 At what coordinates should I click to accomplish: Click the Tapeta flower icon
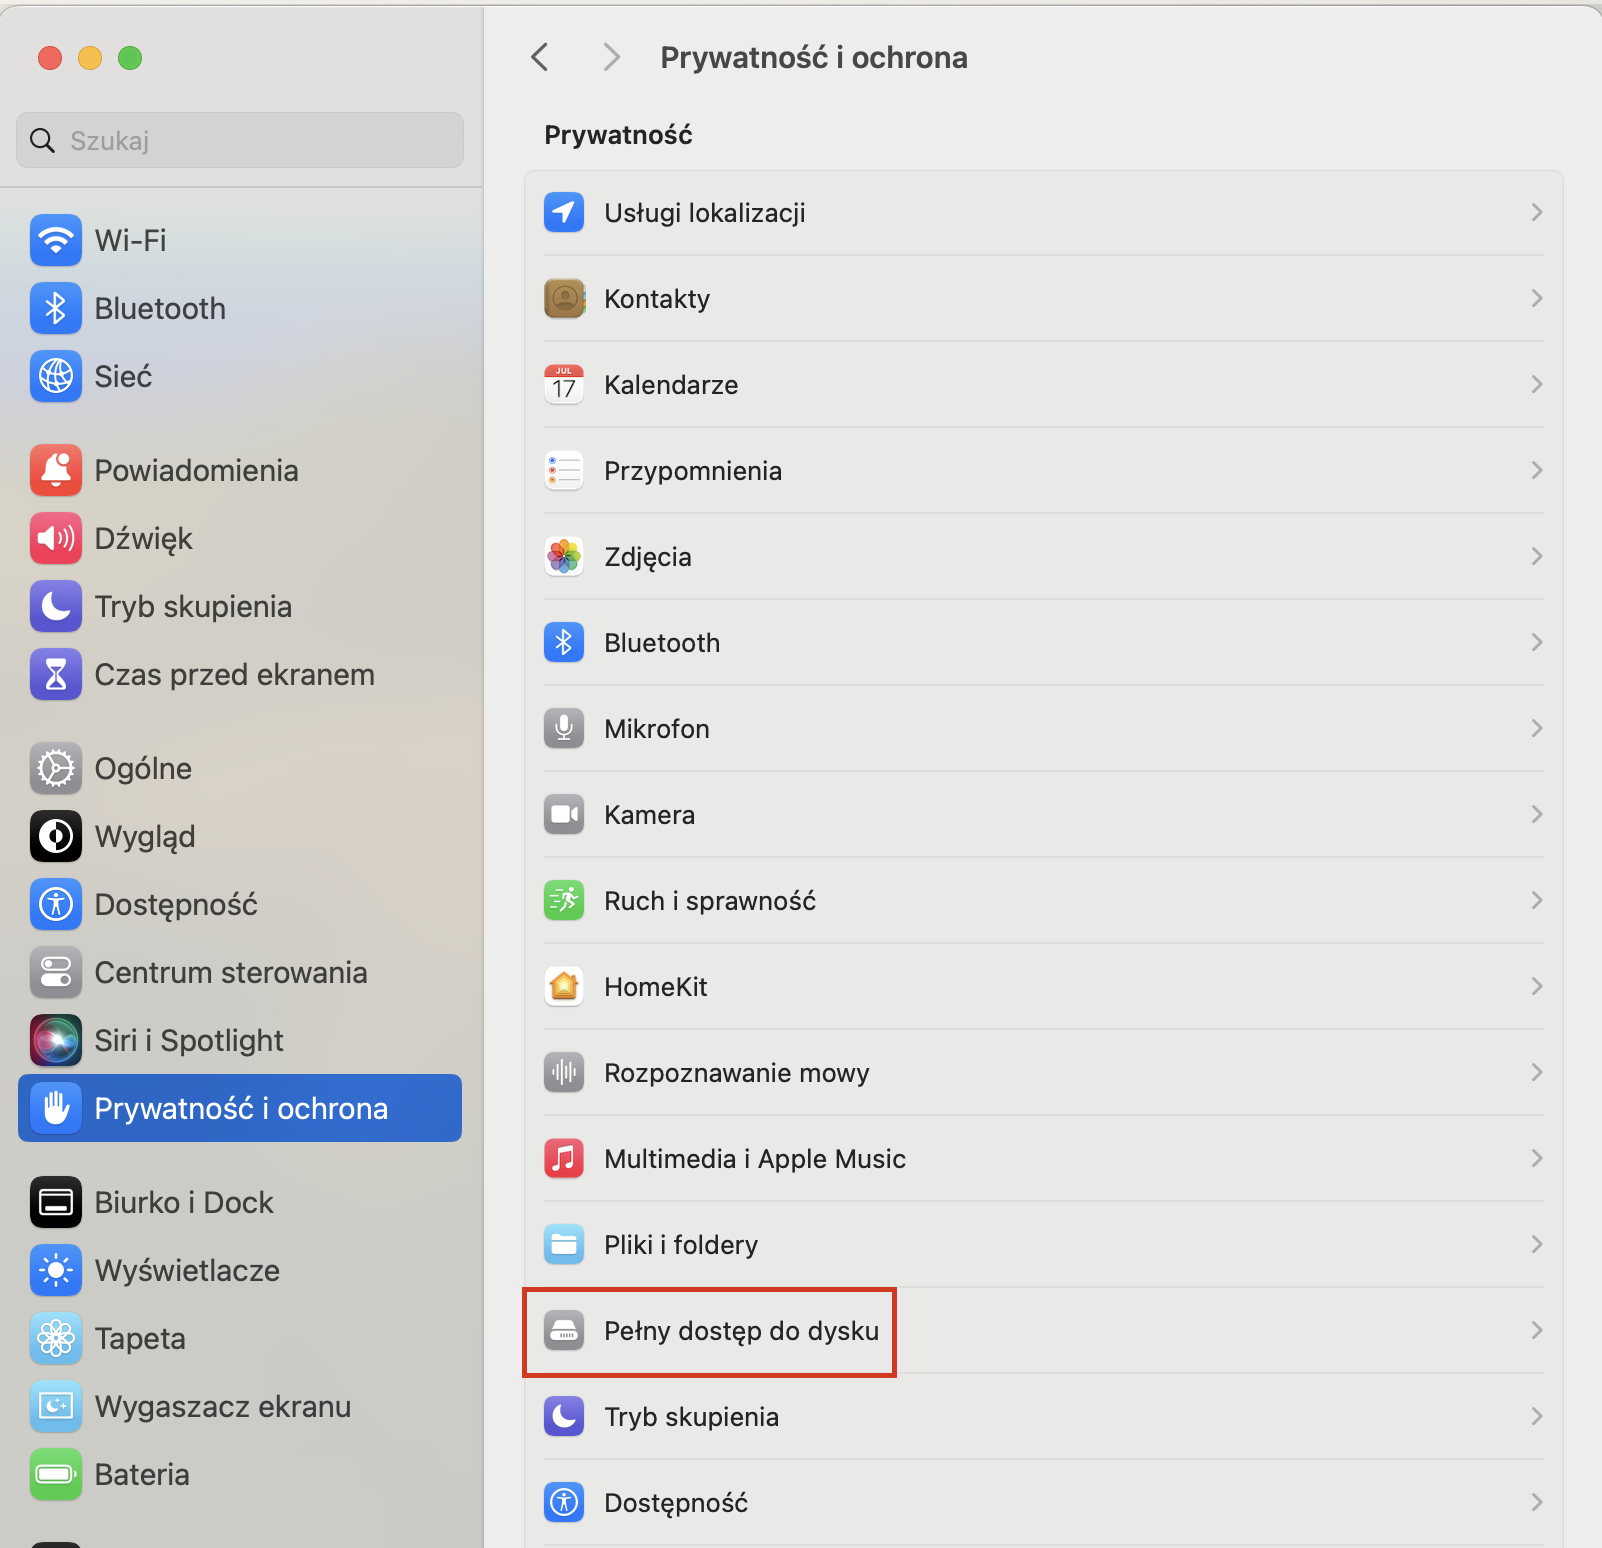pos(56,1338)
